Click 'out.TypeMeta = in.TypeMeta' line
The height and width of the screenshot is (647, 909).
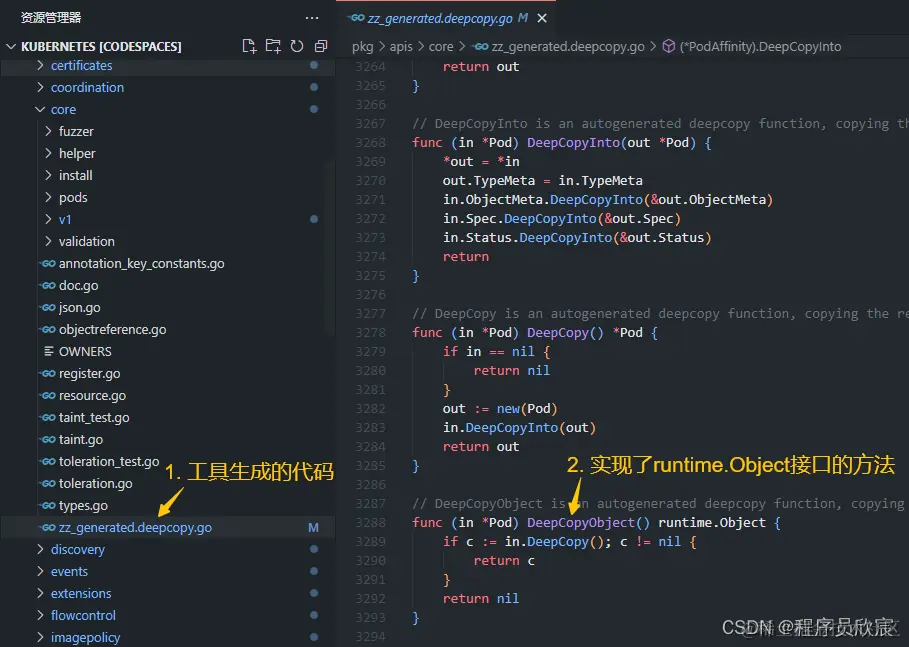(x=542, y=181)
